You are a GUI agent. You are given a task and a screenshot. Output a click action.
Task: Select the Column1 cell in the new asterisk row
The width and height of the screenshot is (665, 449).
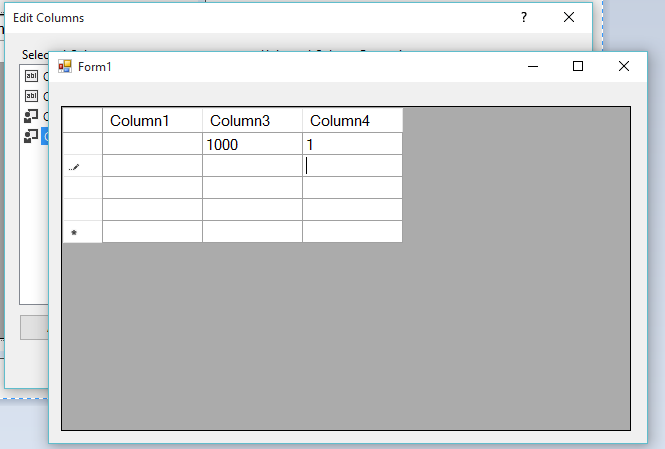tap(152, 232)
